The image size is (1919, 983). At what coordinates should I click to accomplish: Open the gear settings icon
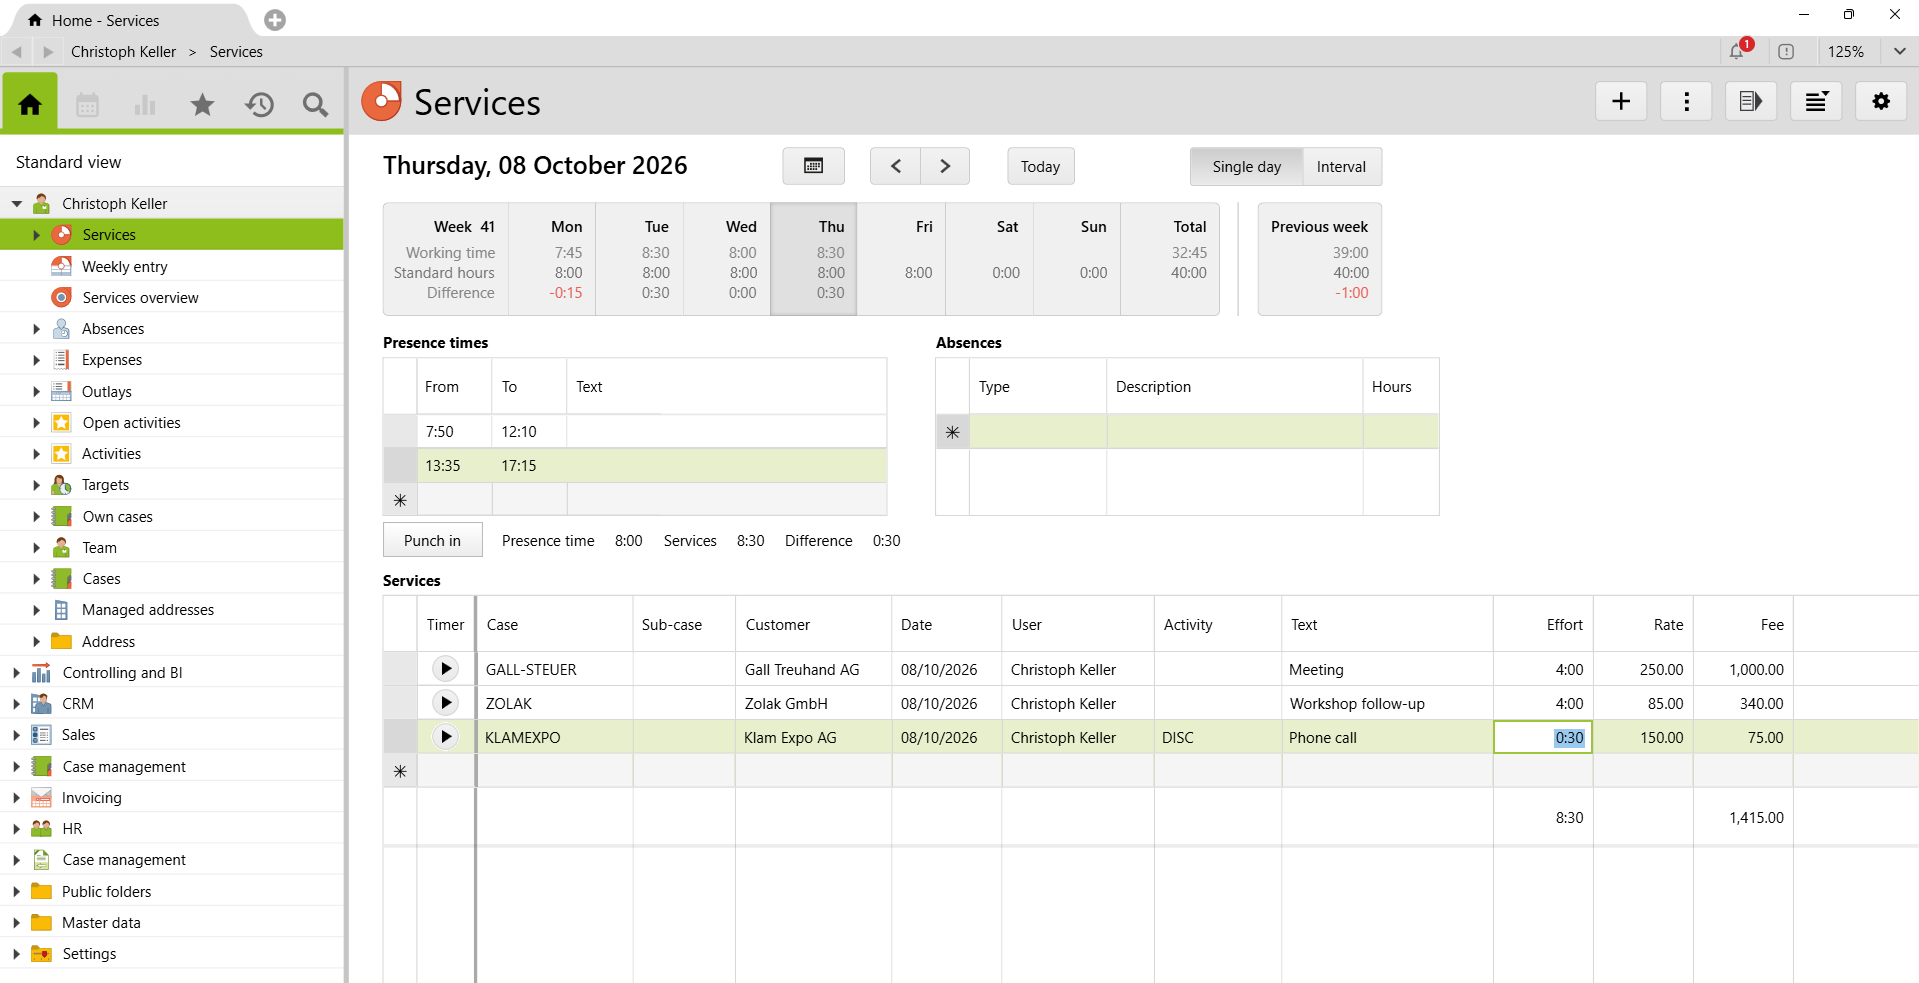tap(1881, 101)
